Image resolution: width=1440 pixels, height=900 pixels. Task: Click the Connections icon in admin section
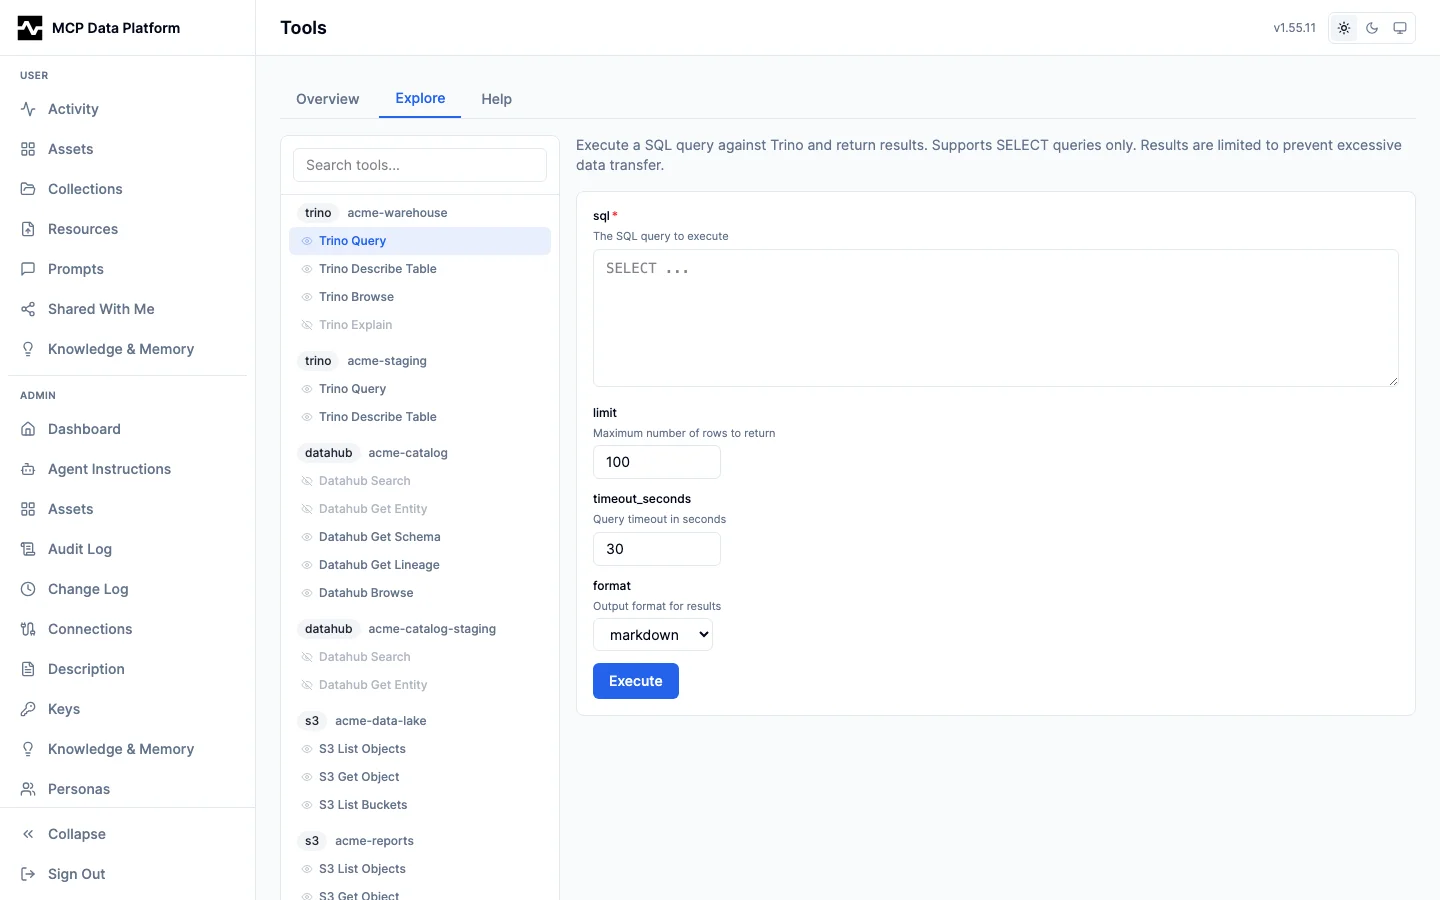click(x=28, y=629)
